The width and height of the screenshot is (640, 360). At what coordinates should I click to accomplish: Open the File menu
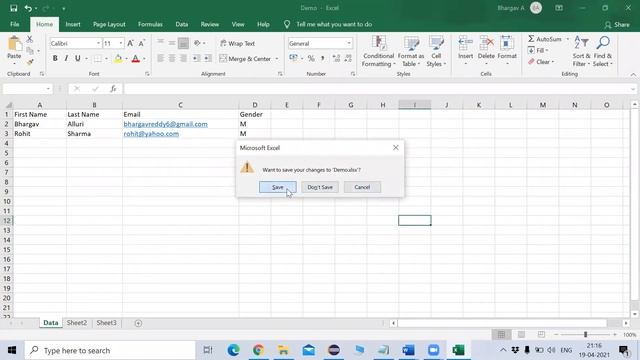coord(15,24)
